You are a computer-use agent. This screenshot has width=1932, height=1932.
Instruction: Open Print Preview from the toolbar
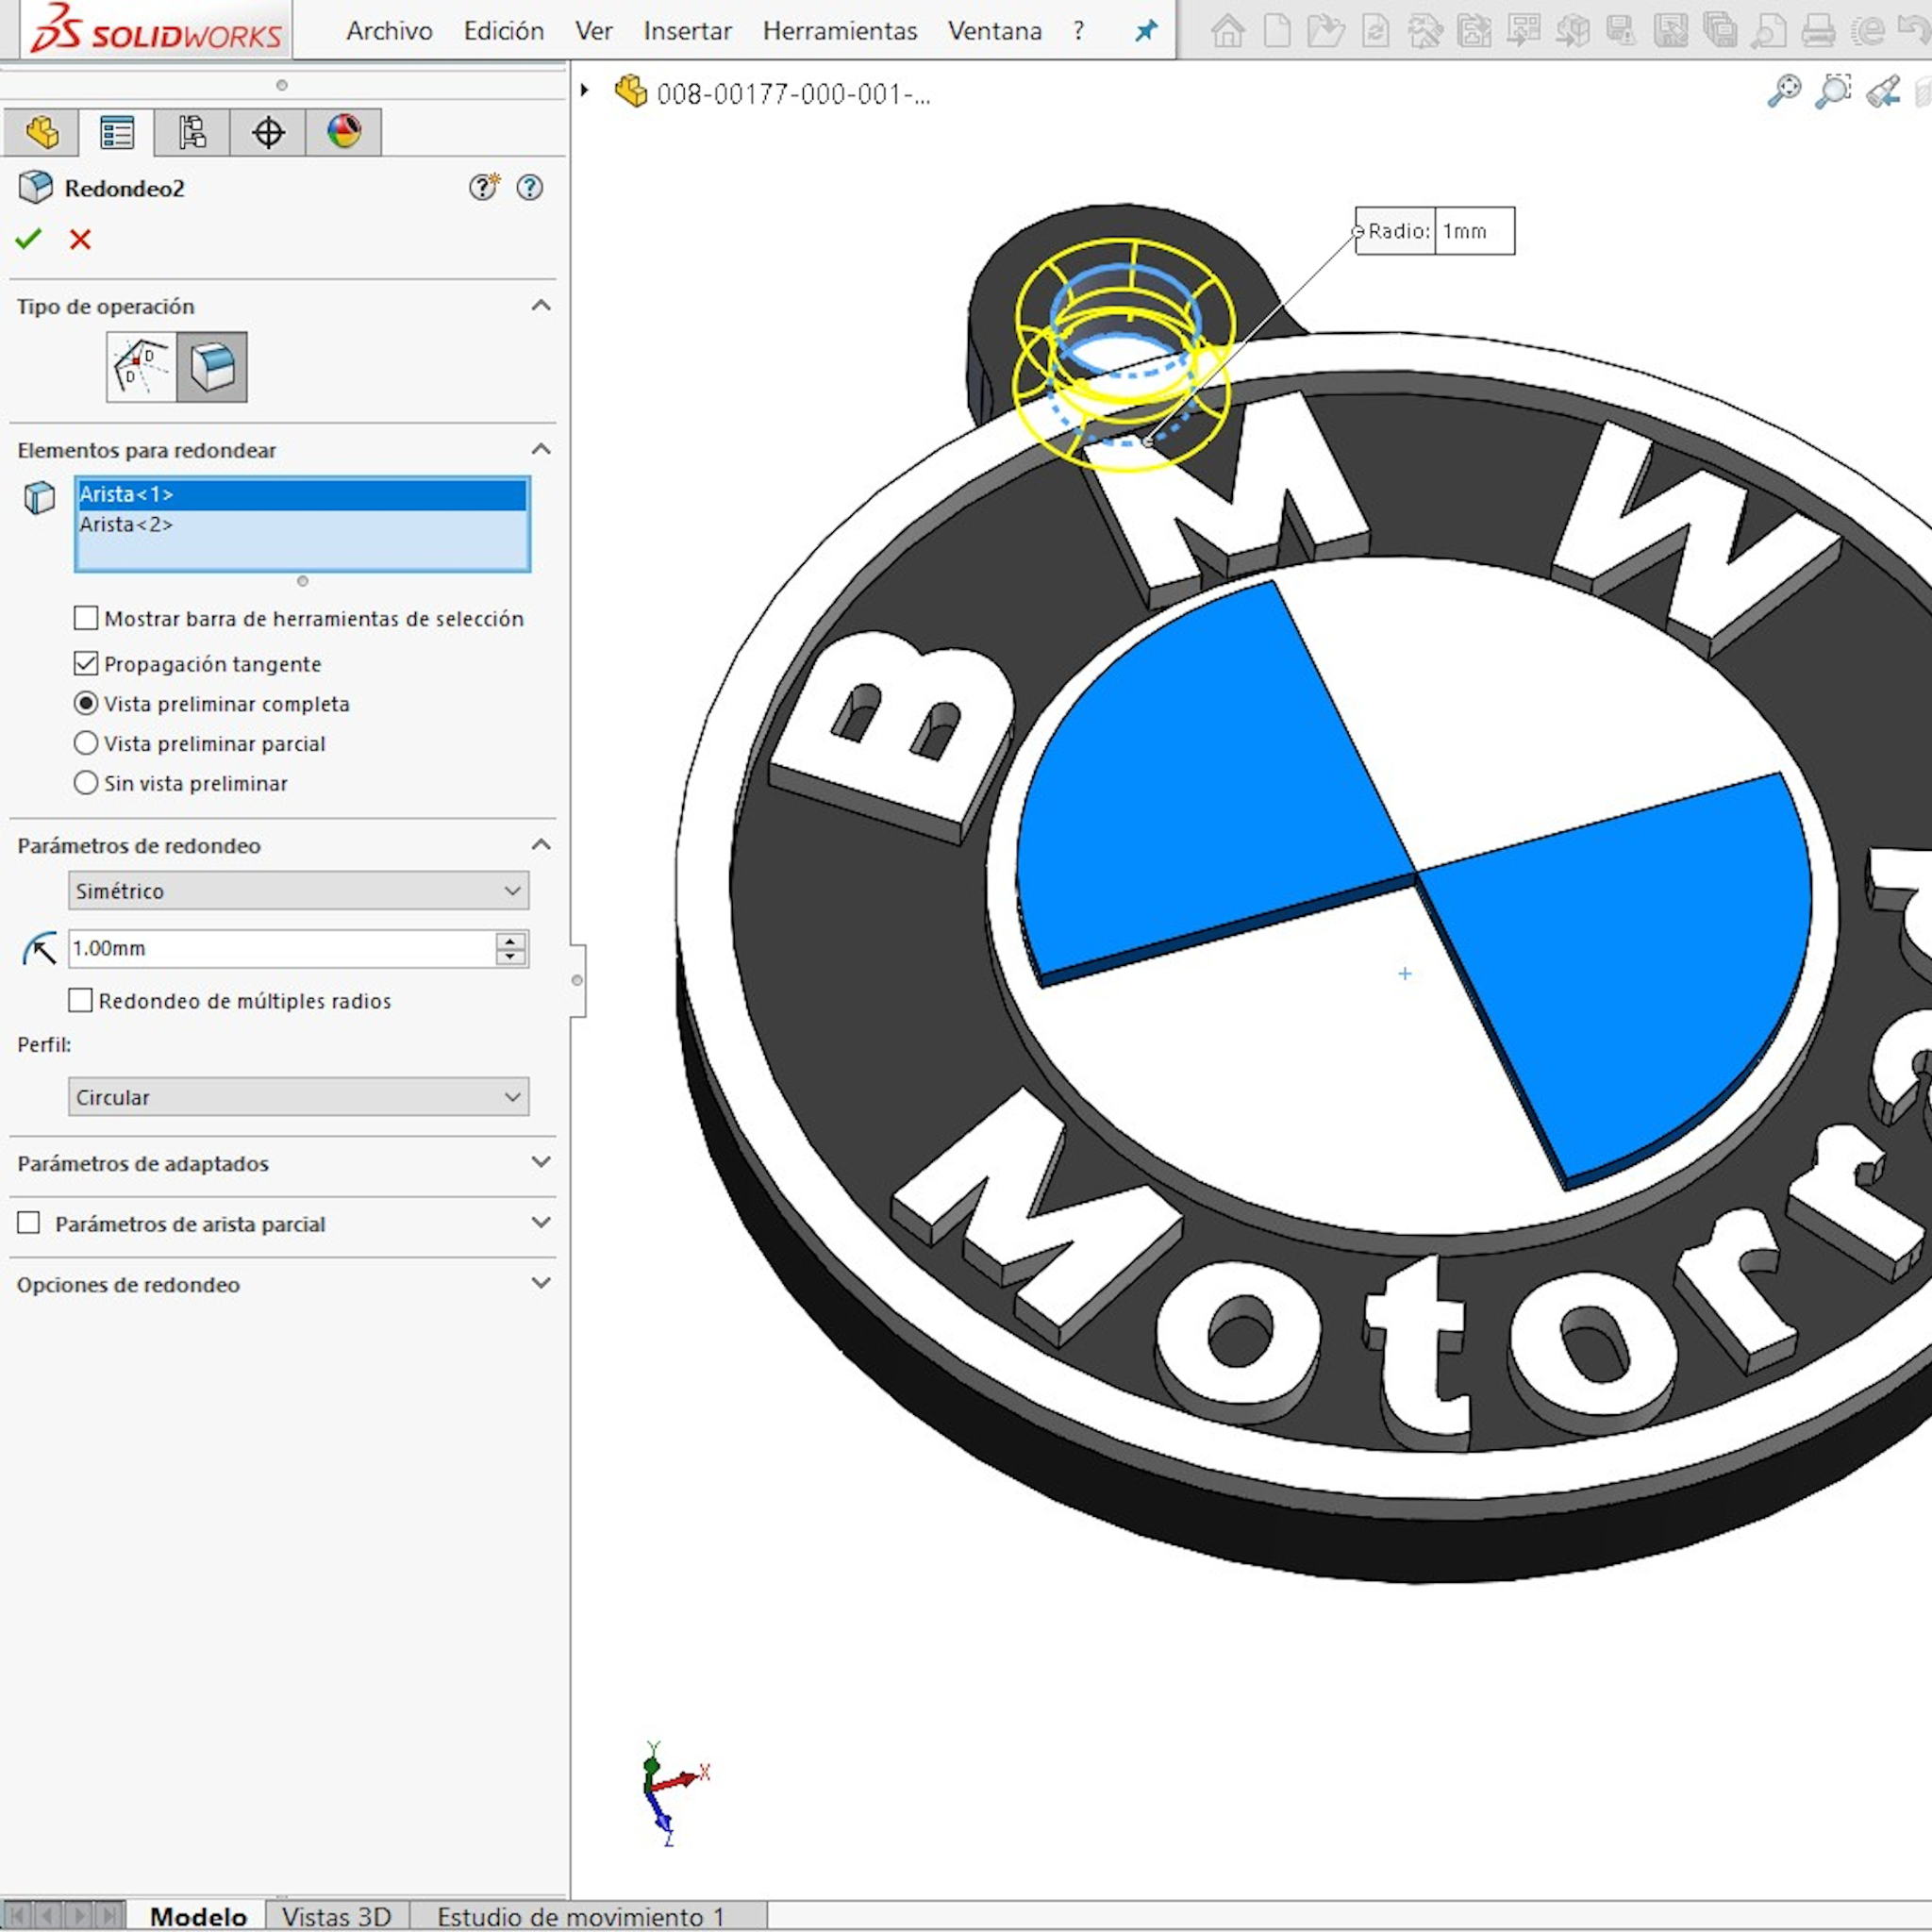coord(1769,31)
